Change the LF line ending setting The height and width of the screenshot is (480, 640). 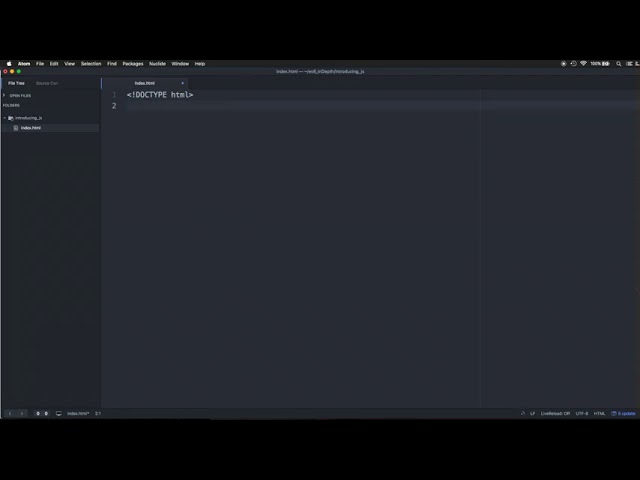[532, 413]
